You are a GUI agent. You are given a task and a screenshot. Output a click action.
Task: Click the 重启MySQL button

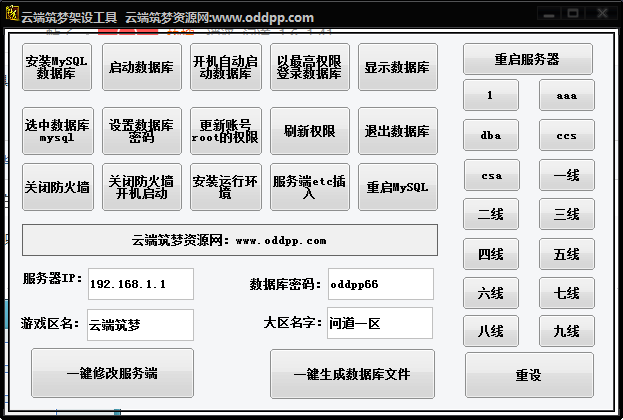[x=398, y=187]
